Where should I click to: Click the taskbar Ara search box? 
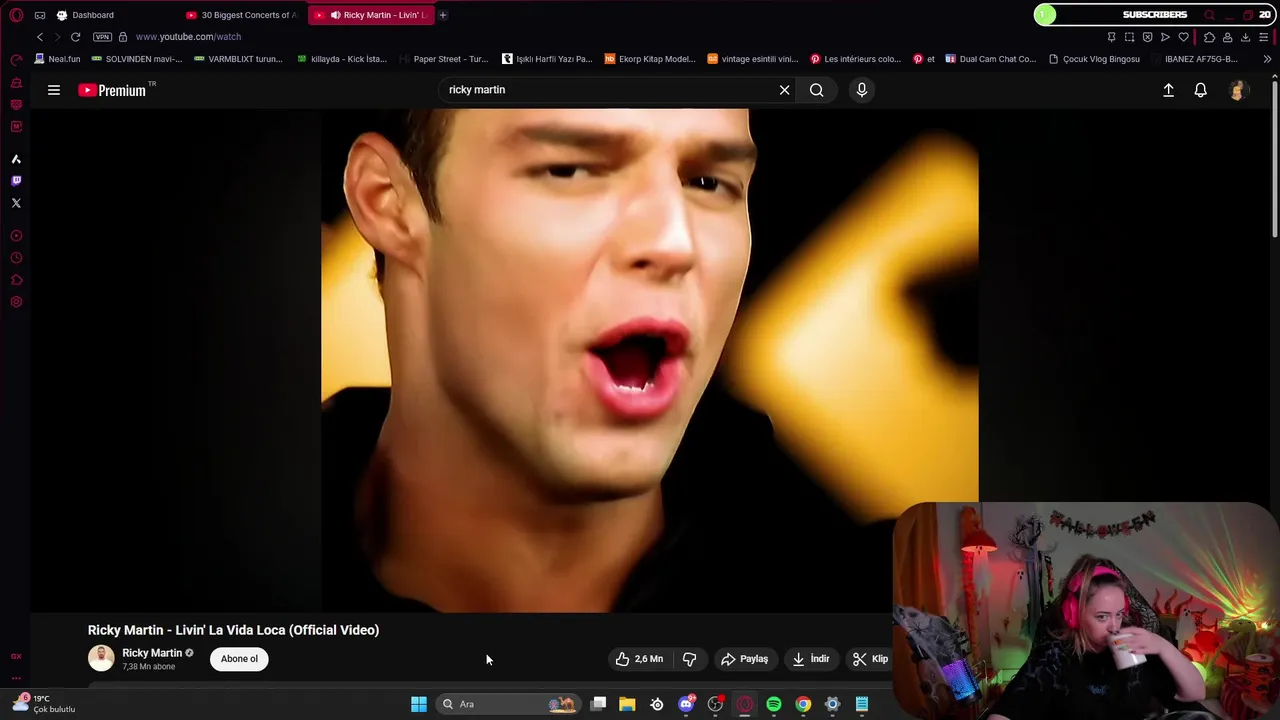(509, 704)
